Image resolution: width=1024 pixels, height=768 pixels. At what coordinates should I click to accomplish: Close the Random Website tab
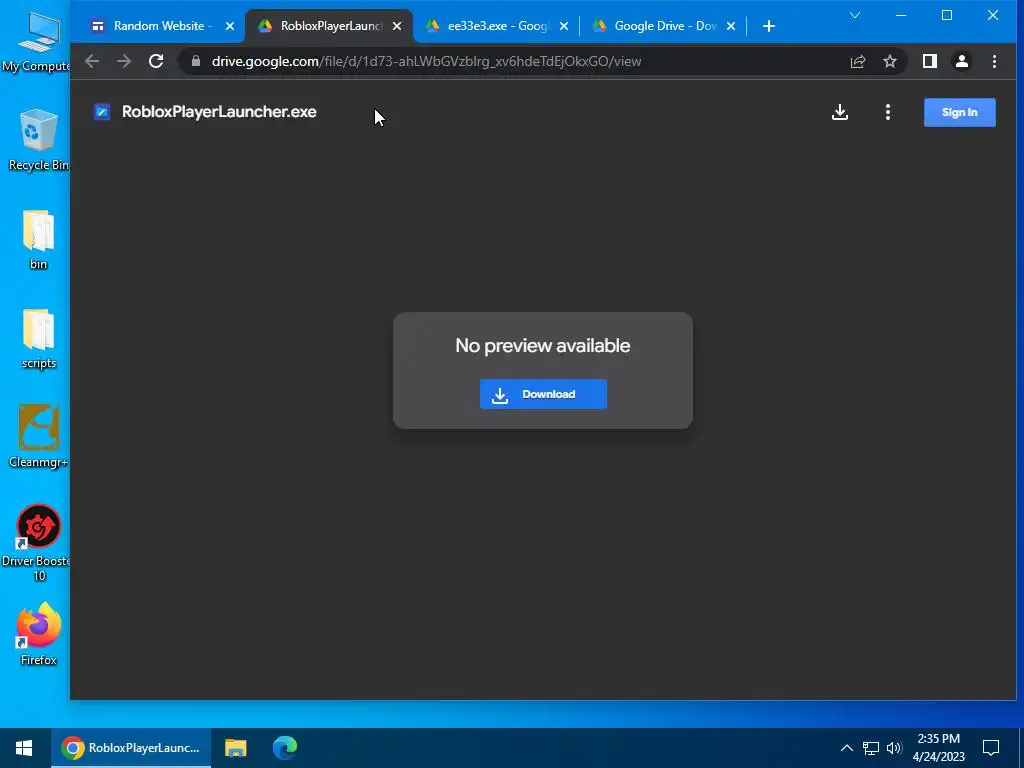pos(230,26)
